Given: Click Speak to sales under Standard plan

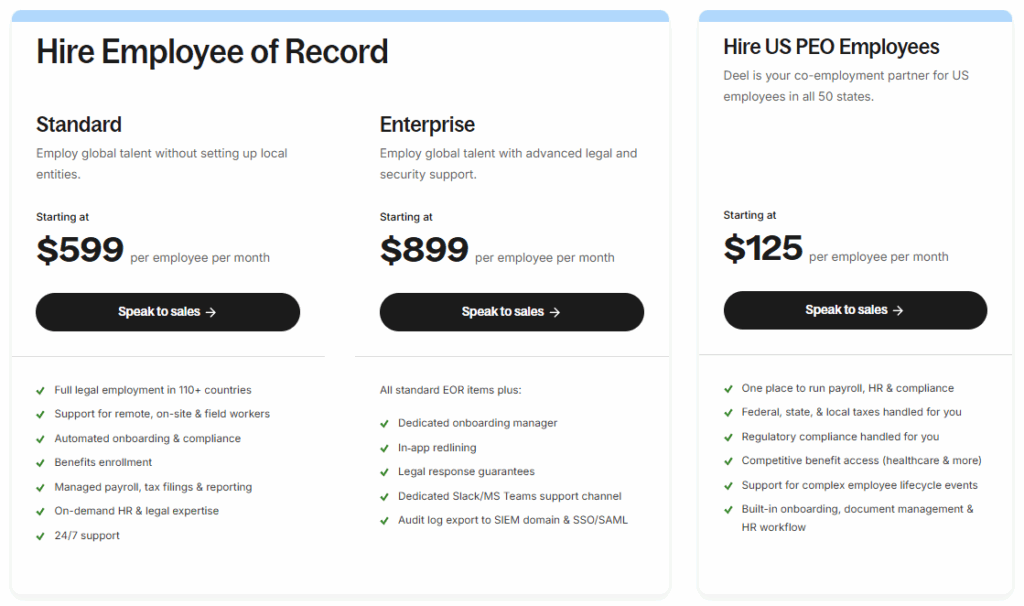Looking at the screenshot, I should (x=167, y=312).
